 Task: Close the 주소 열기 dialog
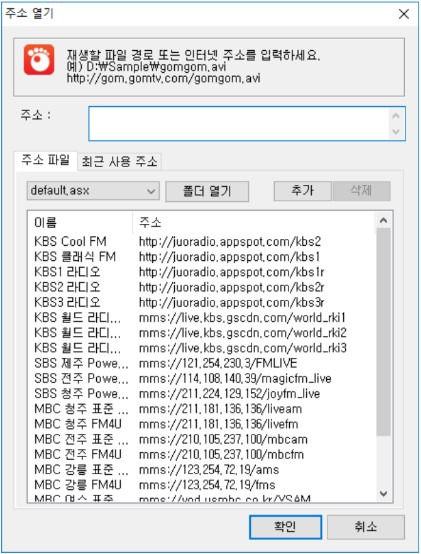tap(404, 14)
